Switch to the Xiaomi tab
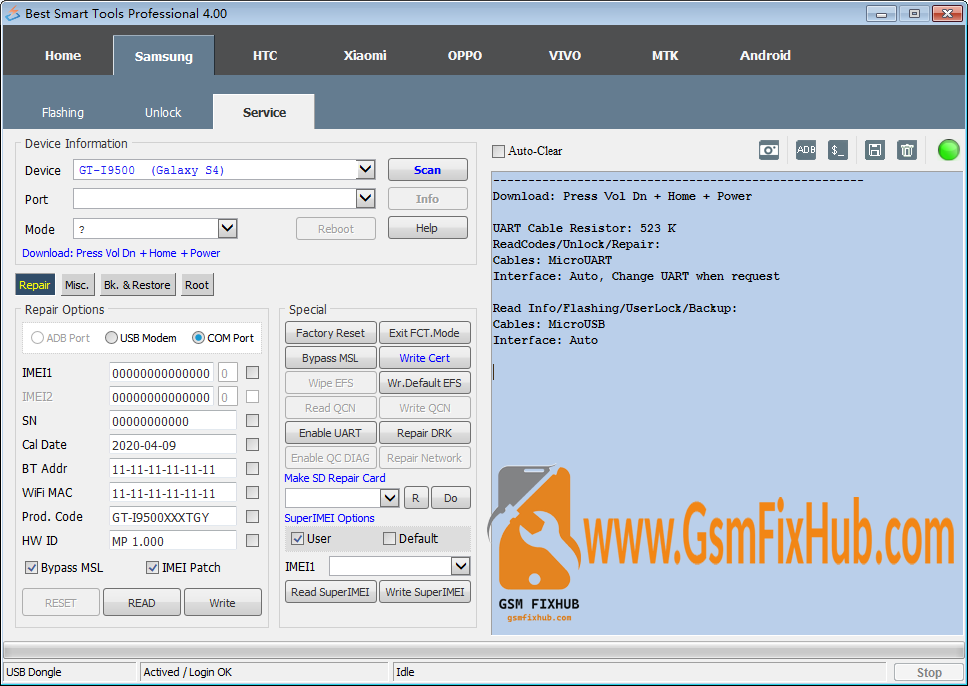The image size is (968, 686). 365,56
